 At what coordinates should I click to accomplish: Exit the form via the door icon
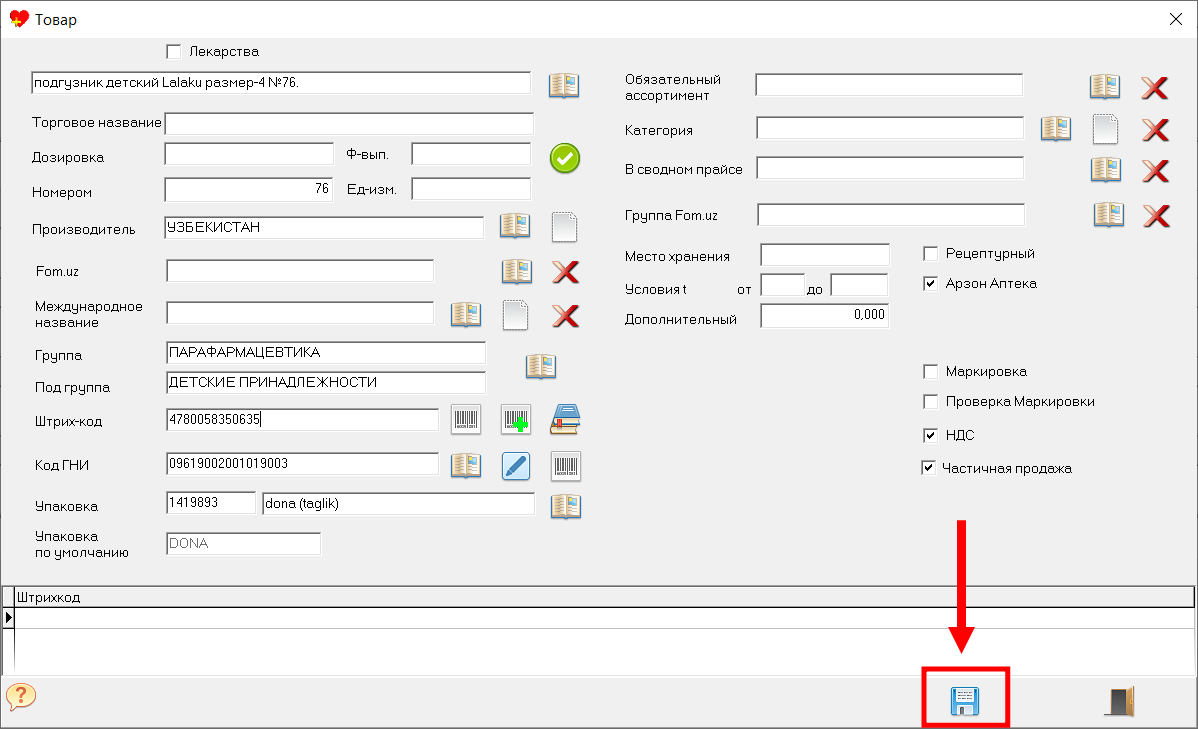pos(1119,701)
